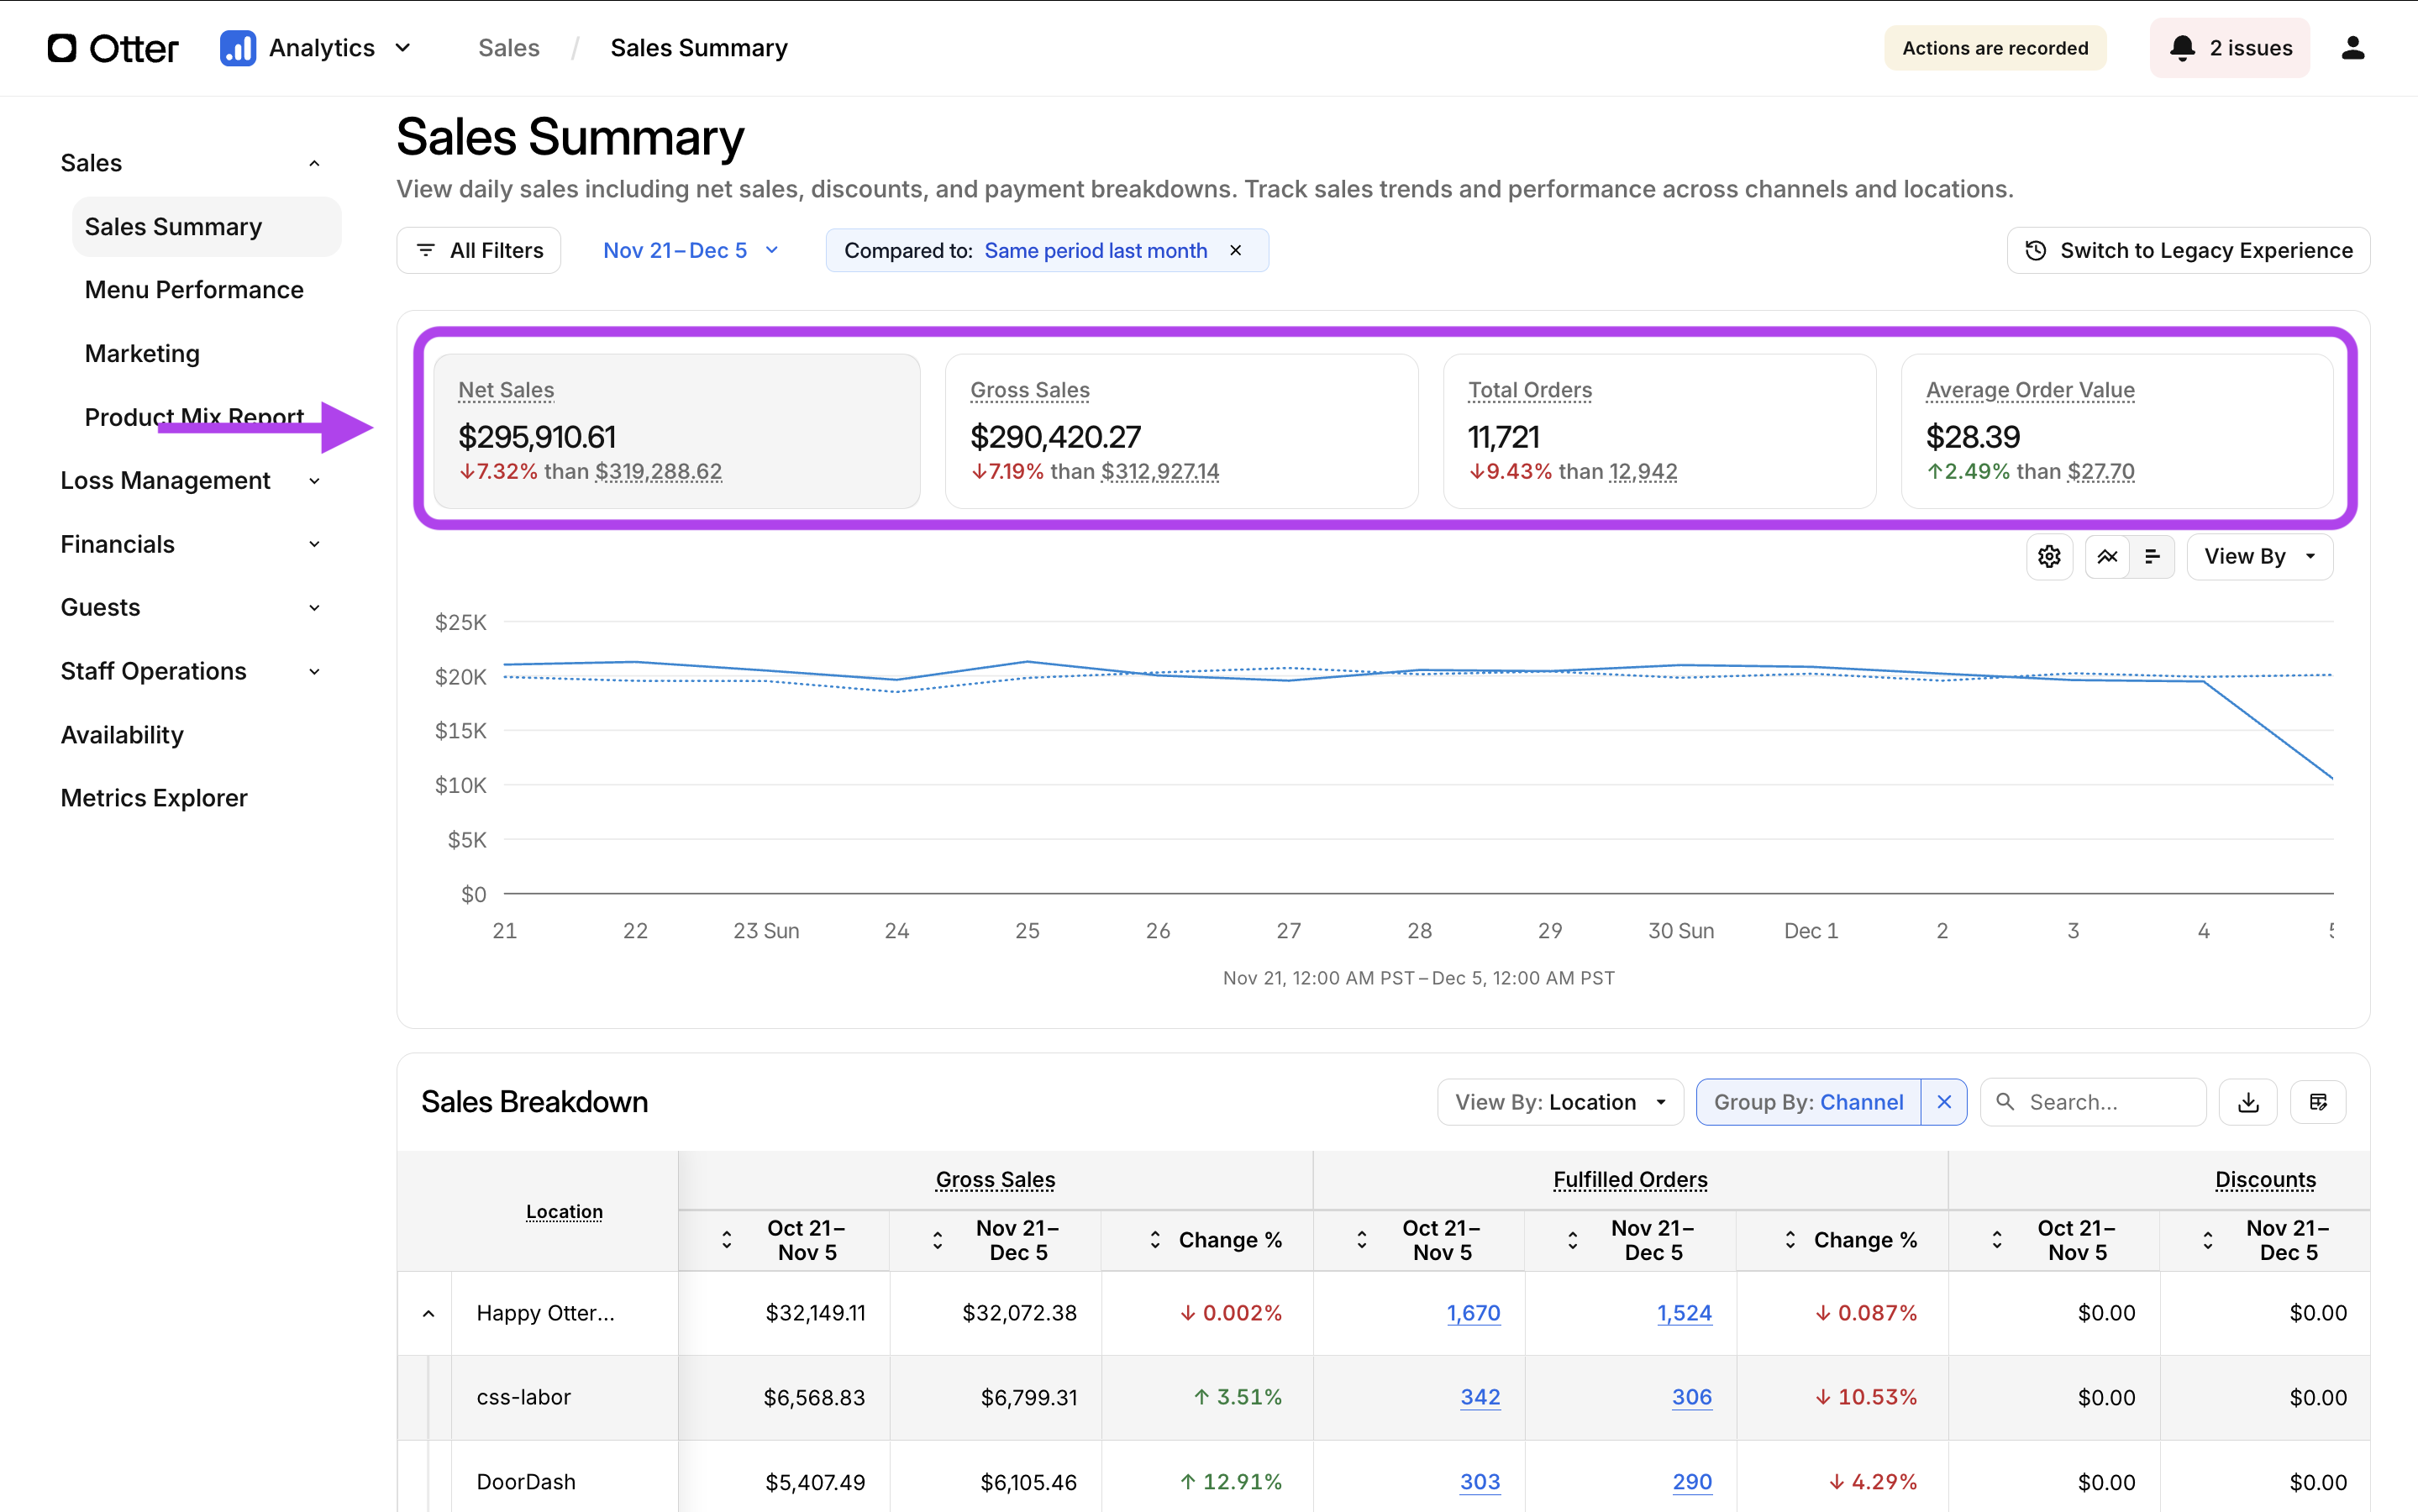Open All Filters

point(479,250)
